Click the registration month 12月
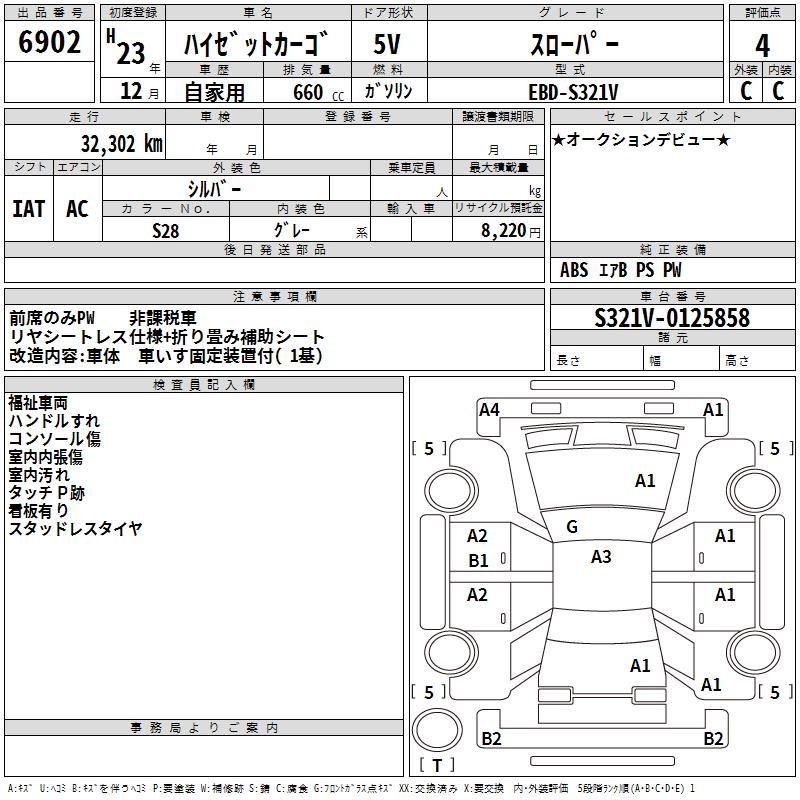 tap(139, 92)
